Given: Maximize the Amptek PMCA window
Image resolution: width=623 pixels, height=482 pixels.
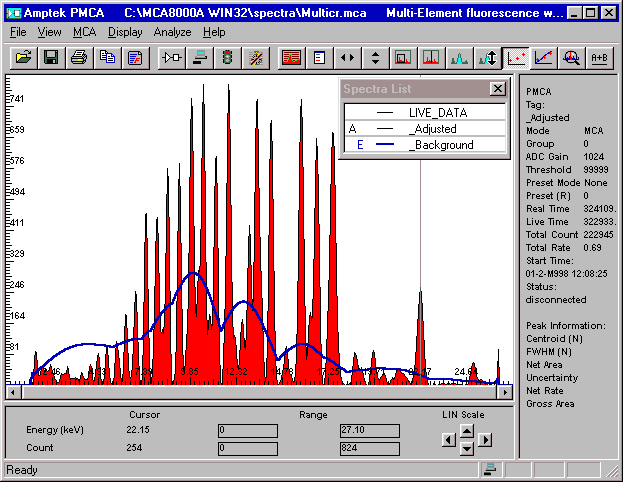Looking at the screenshot, I should click(591, 13).
